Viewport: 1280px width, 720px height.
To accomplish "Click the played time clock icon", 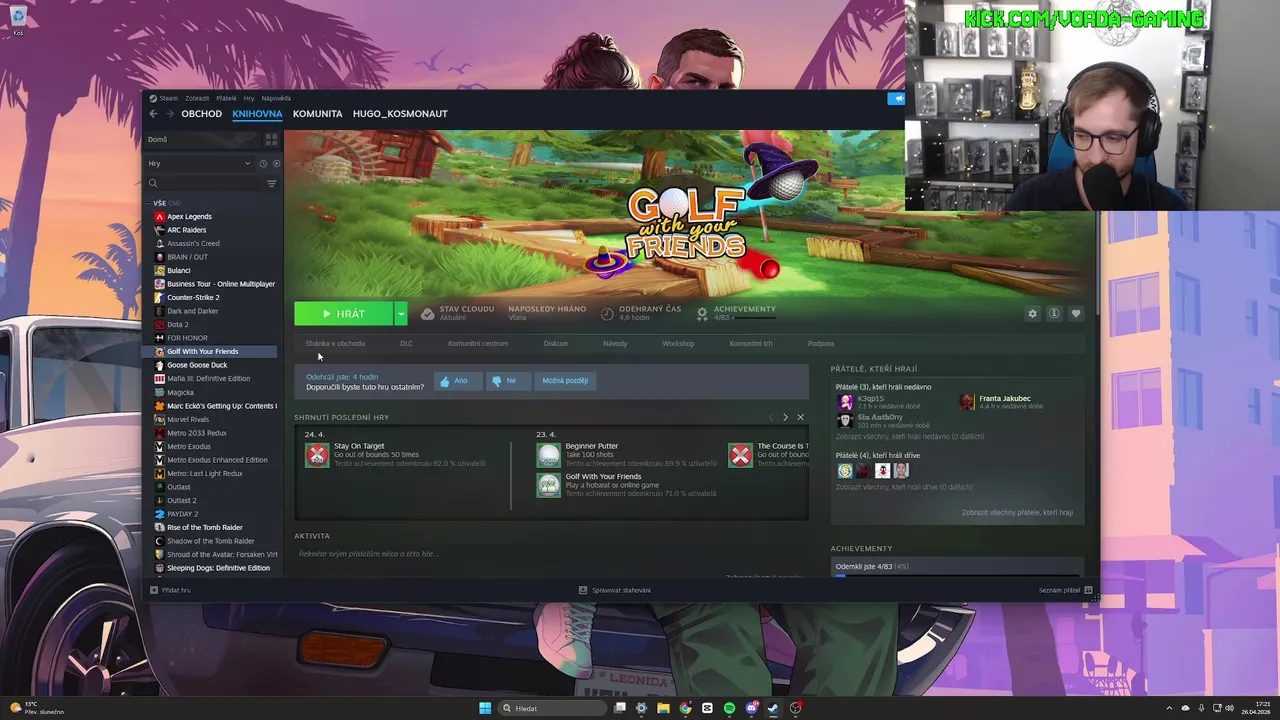I will (607, 313).
